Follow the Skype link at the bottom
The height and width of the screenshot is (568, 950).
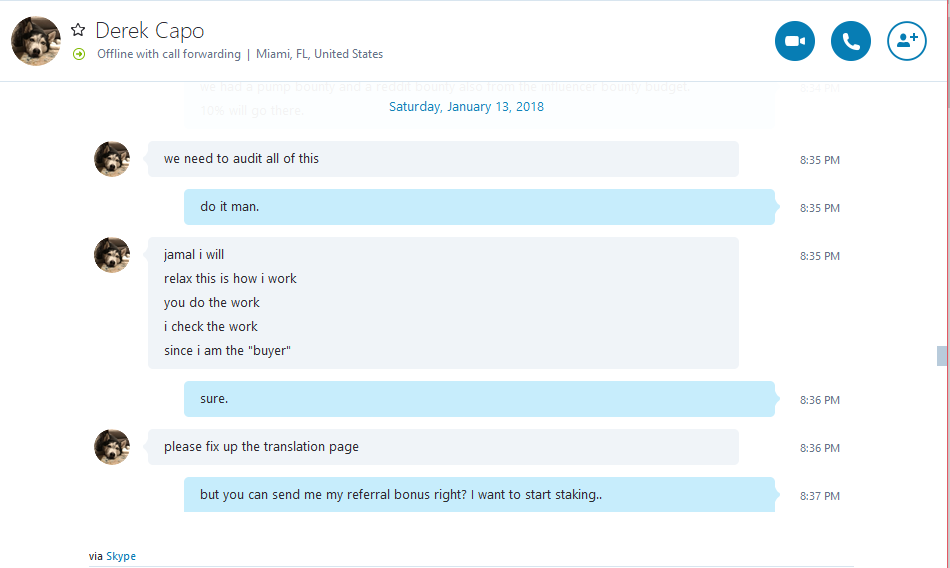(121, 556)
